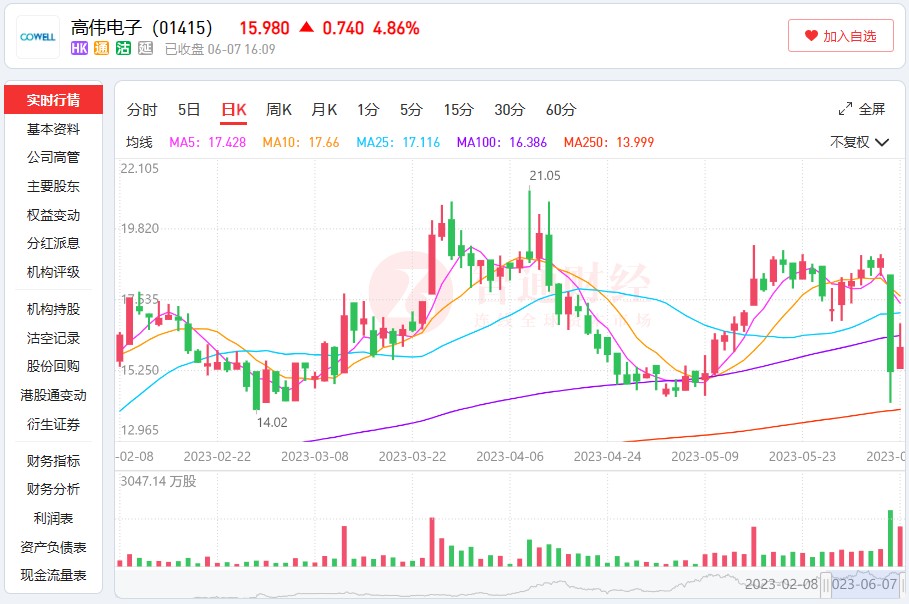Open 财务指标 in the sidebar

tap(54, 461)
